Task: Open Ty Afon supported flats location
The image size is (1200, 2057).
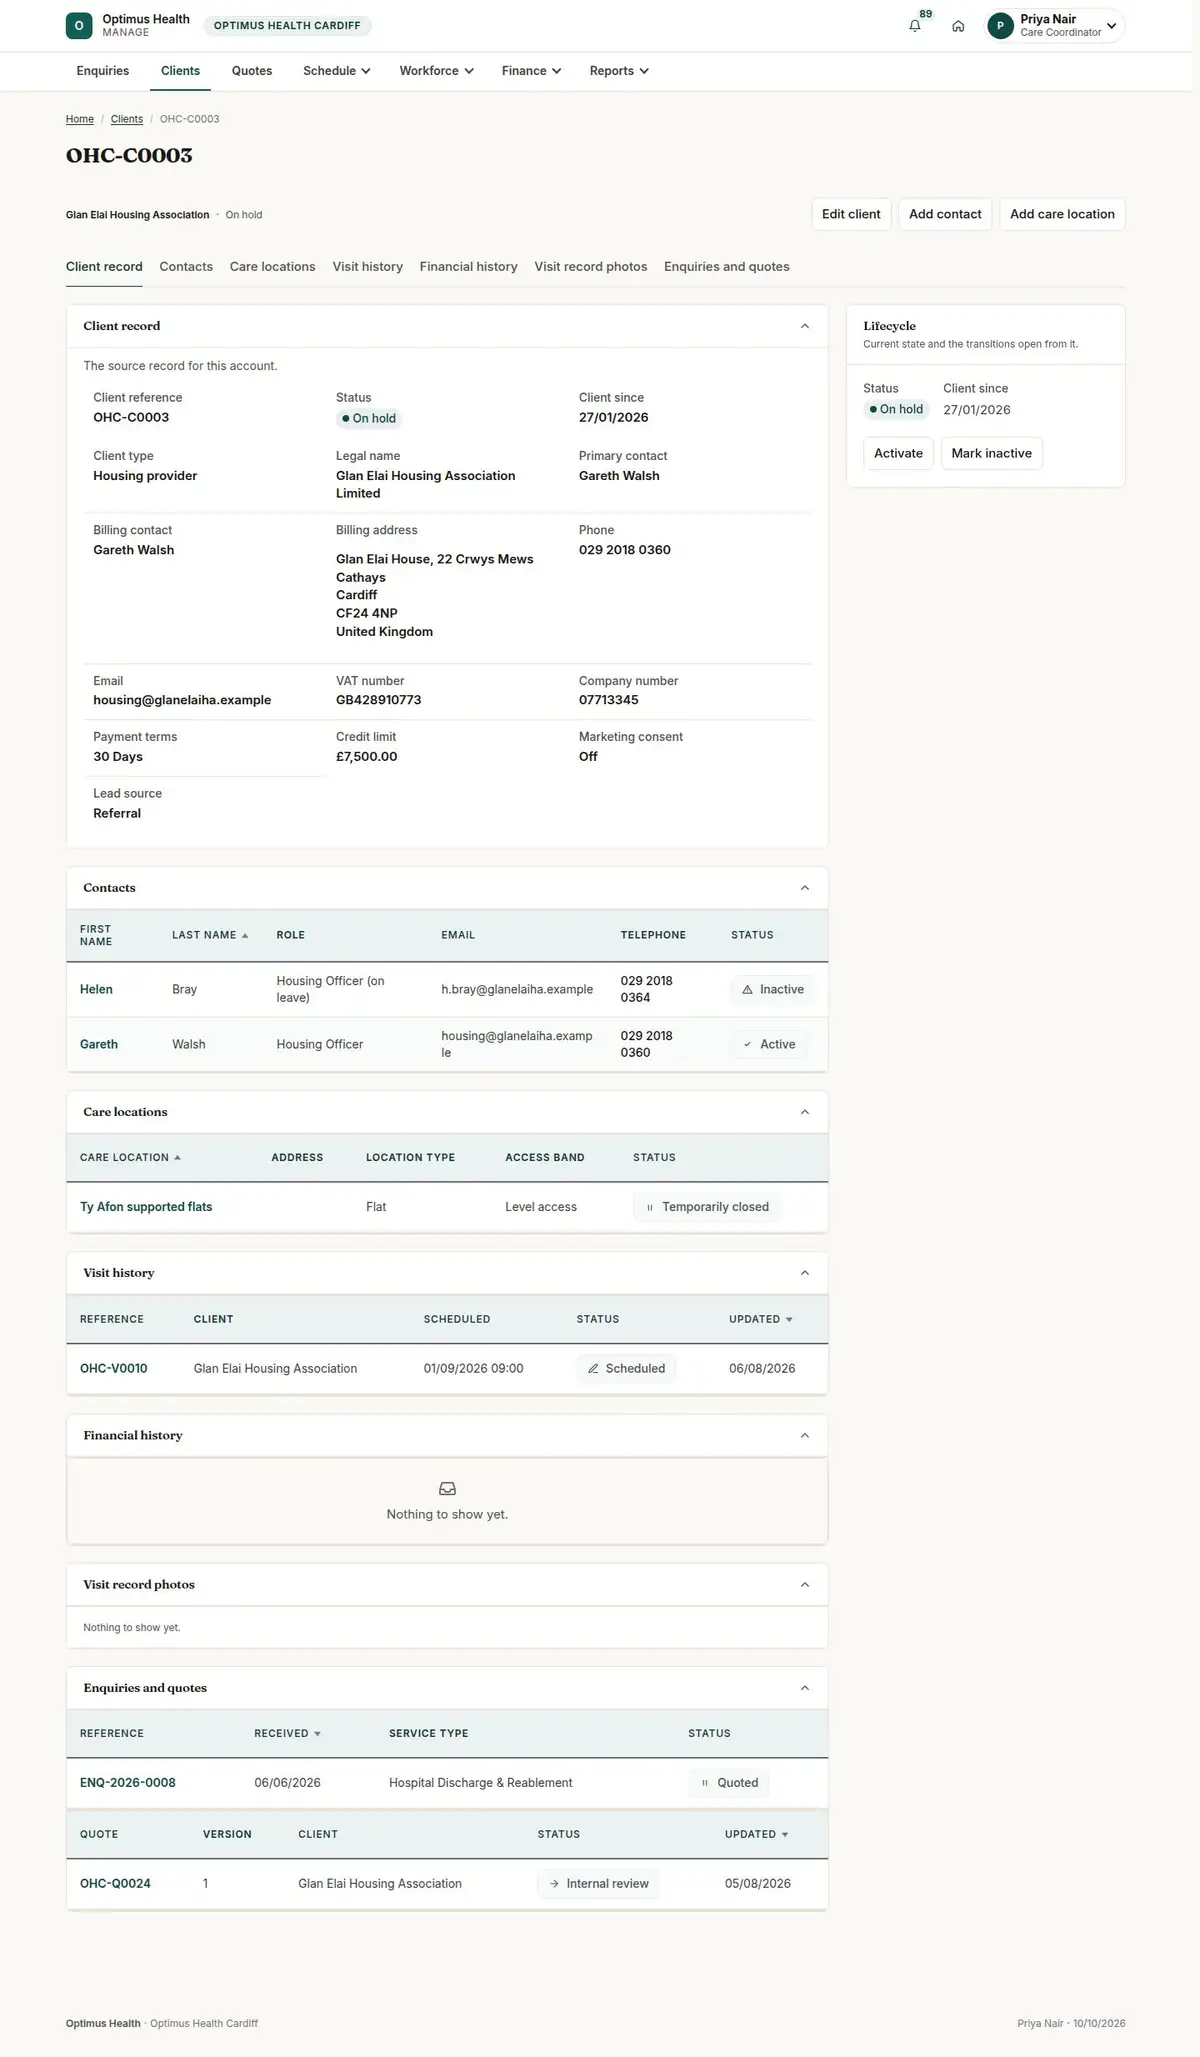Action: [146, 1207]
